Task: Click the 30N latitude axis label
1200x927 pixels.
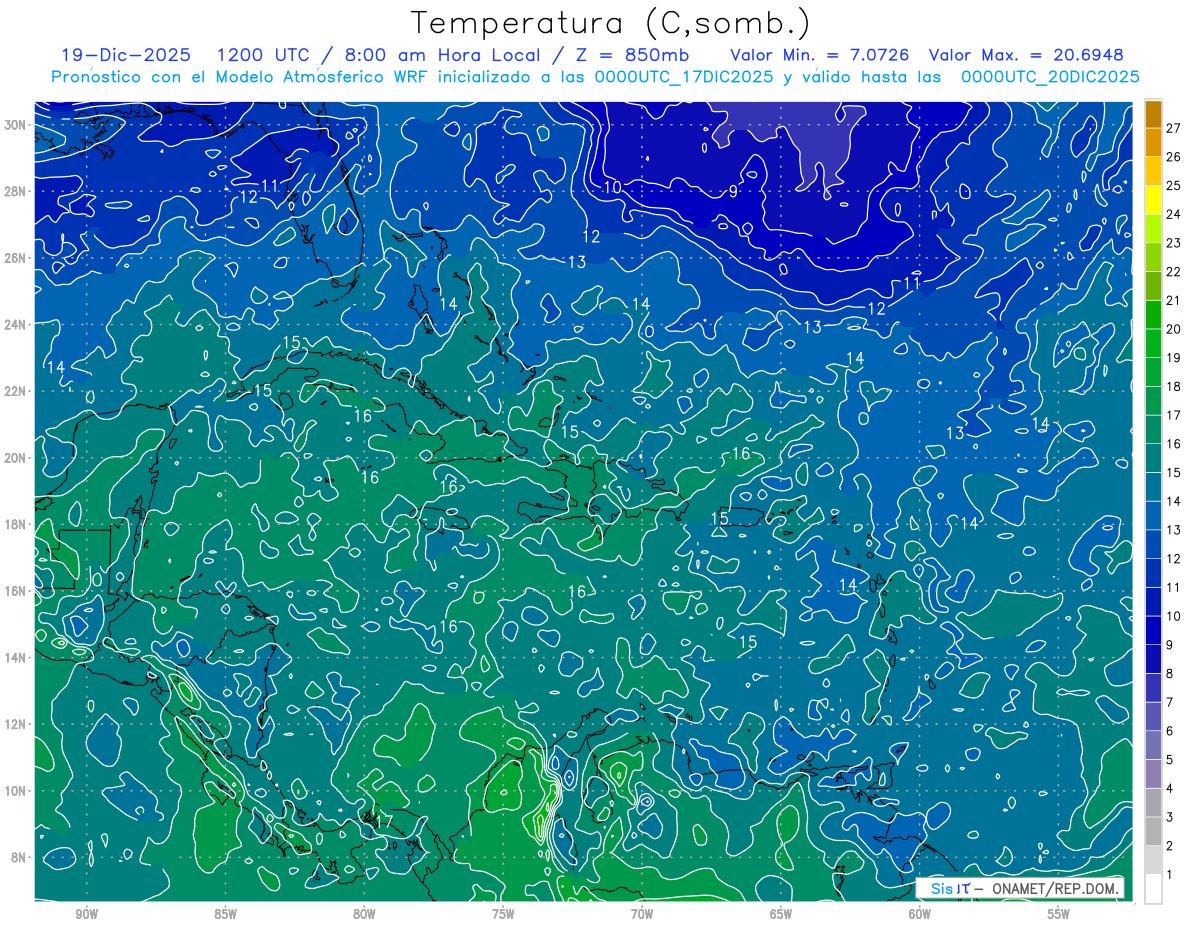Action: [16, 125]
